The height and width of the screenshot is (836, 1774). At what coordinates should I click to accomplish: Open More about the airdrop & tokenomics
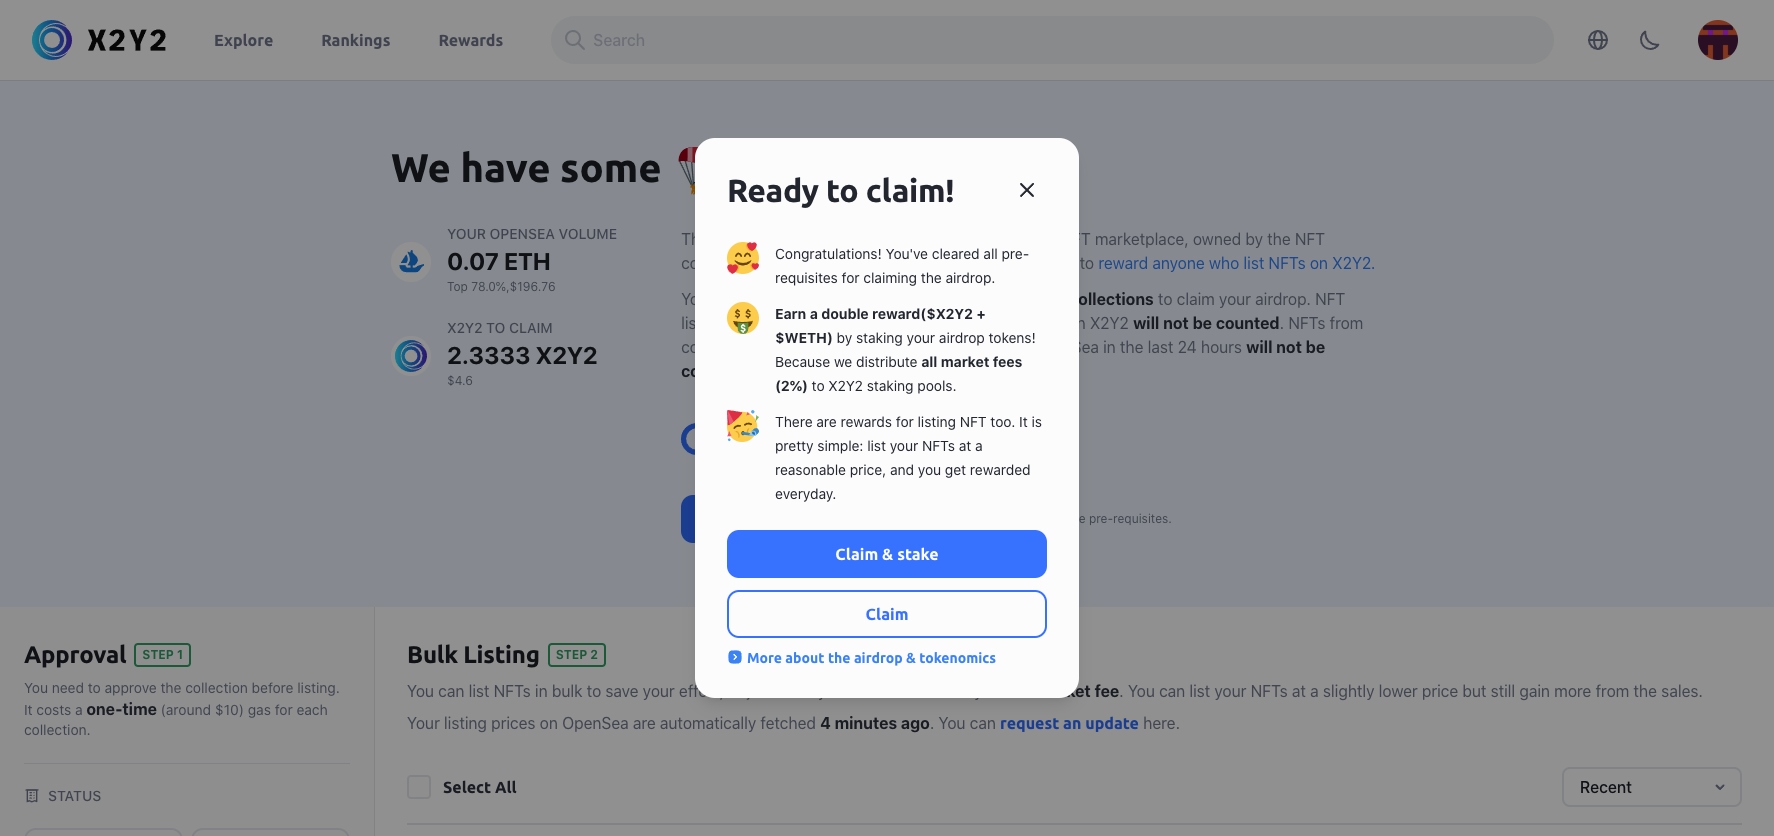click(871, 658)
